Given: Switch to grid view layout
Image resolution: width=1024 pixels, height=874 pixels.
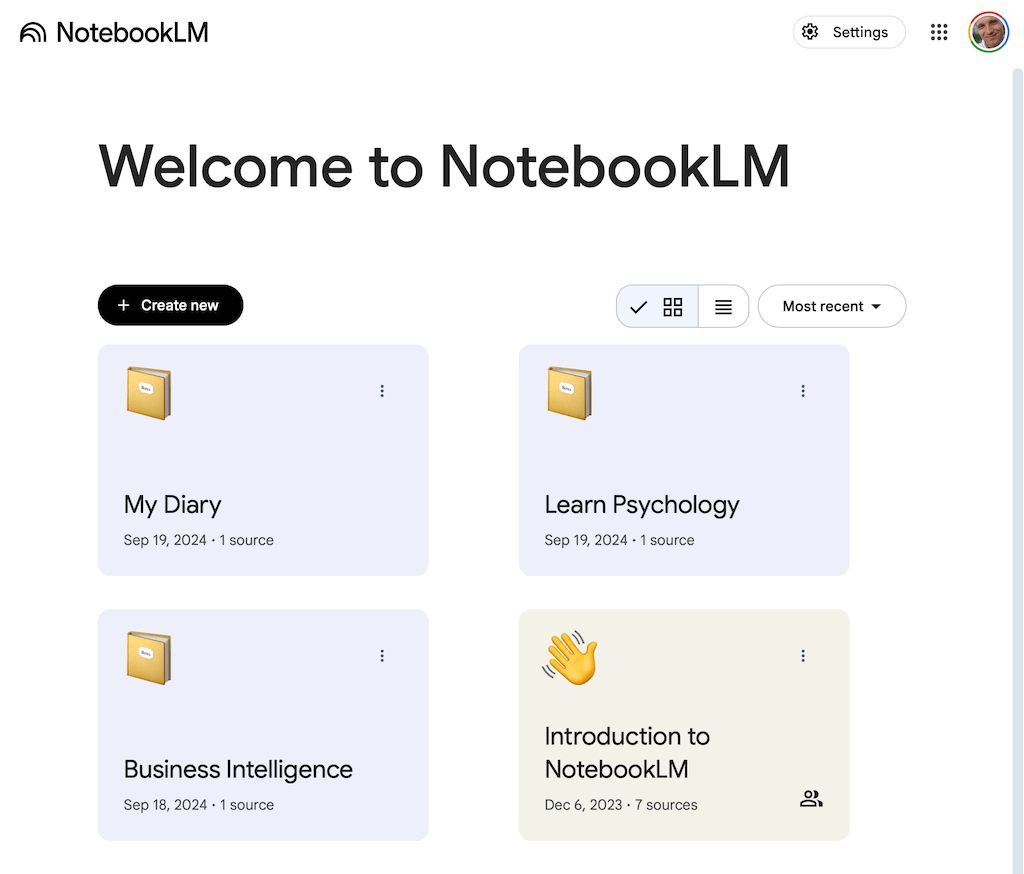Looking at the screenshot, I should pos(672,306).
